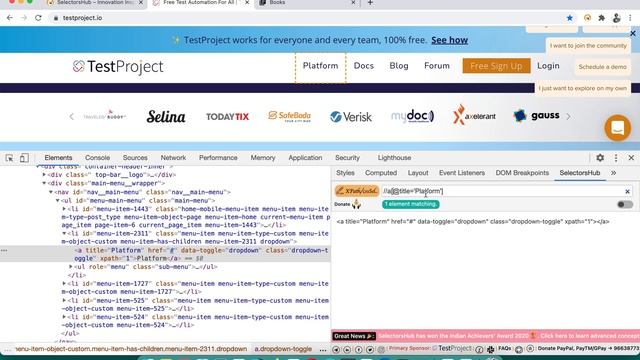Open a new browser tab
Viewport: 640px width, 360px height.
click(370, 3)
